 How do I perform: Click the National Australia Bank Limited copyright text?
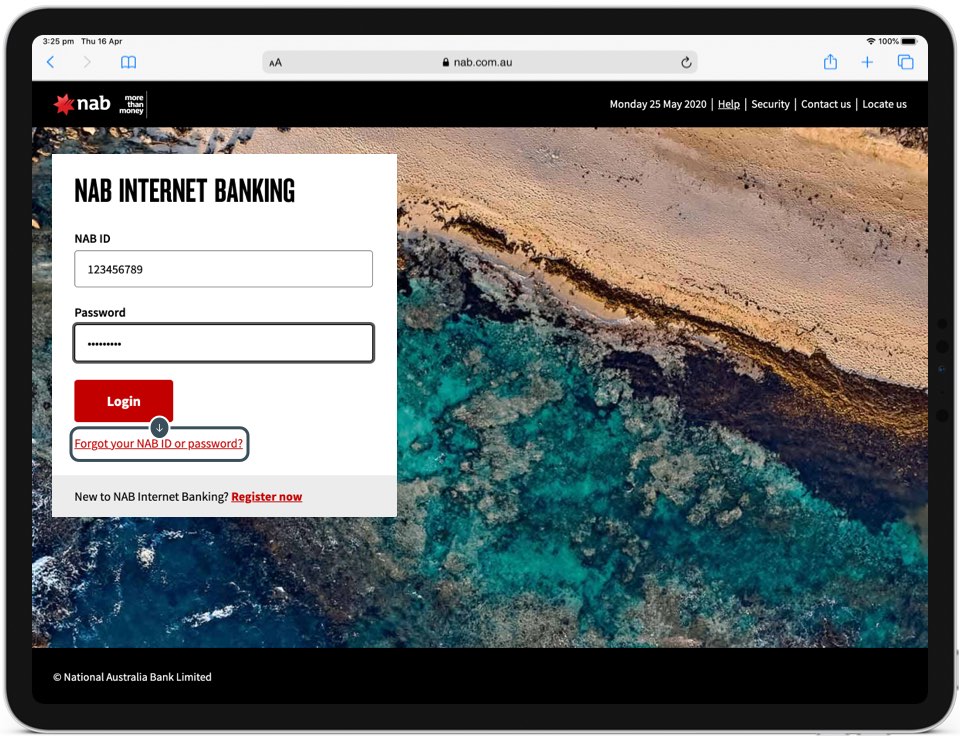point(132,677)
